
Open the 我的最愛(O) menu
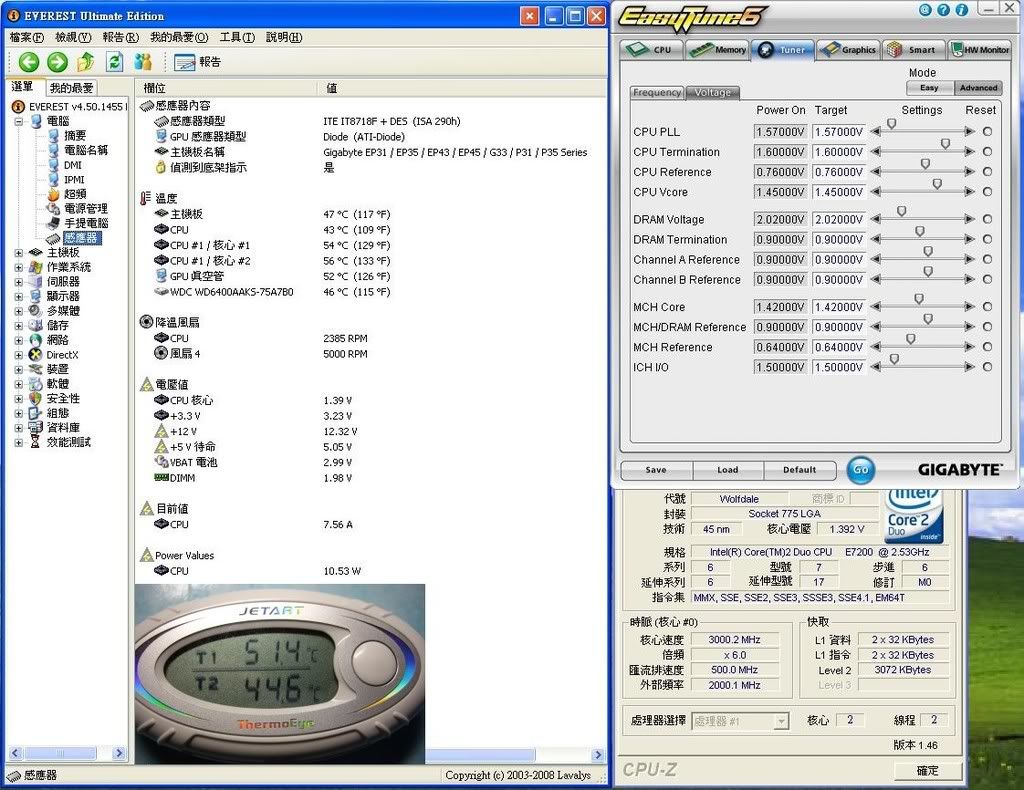(179, 37)
